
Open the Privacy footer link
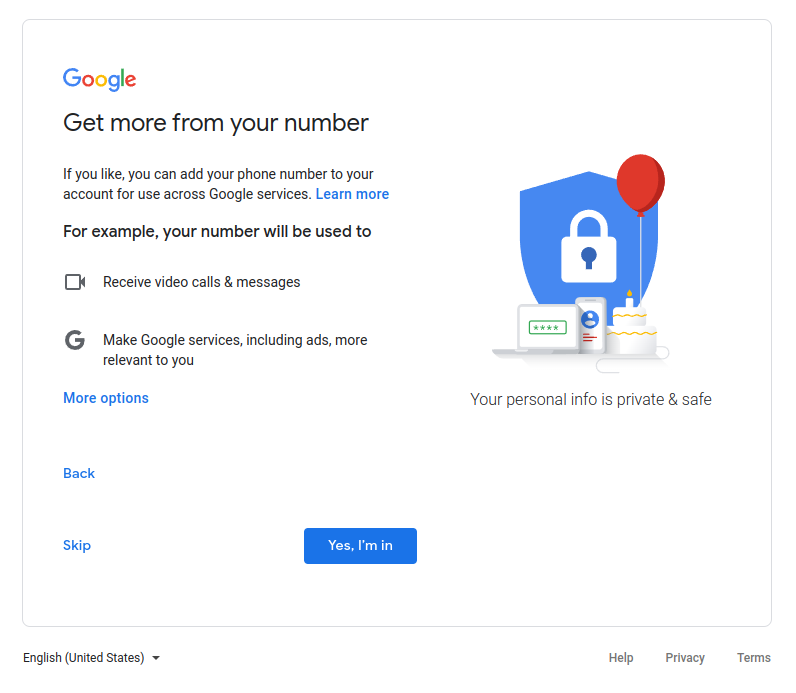pos(685,658)
